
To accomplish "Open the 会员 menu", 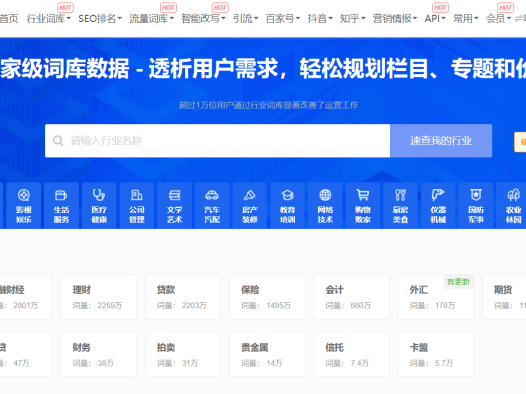I will point(498,18).
